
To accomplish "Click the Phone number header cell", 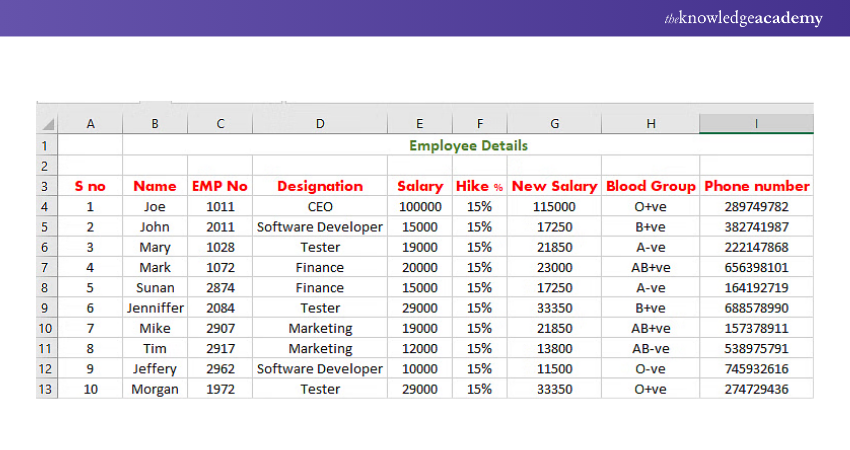I will pyautogui.click(x=756, y=186).
